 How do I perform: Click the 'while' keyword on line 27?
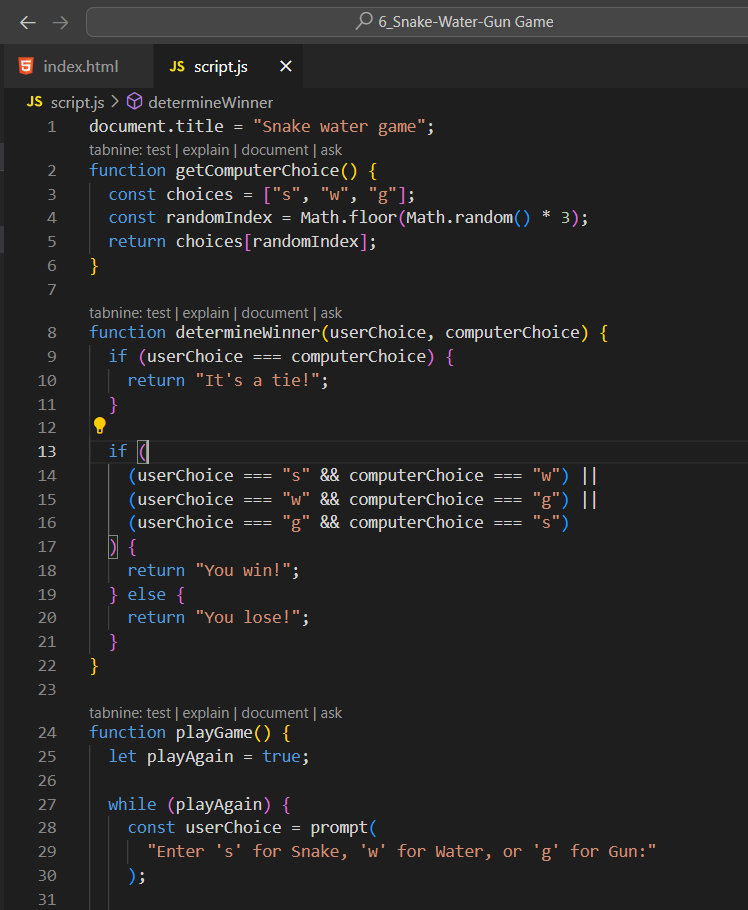click(x=132, y=804)
